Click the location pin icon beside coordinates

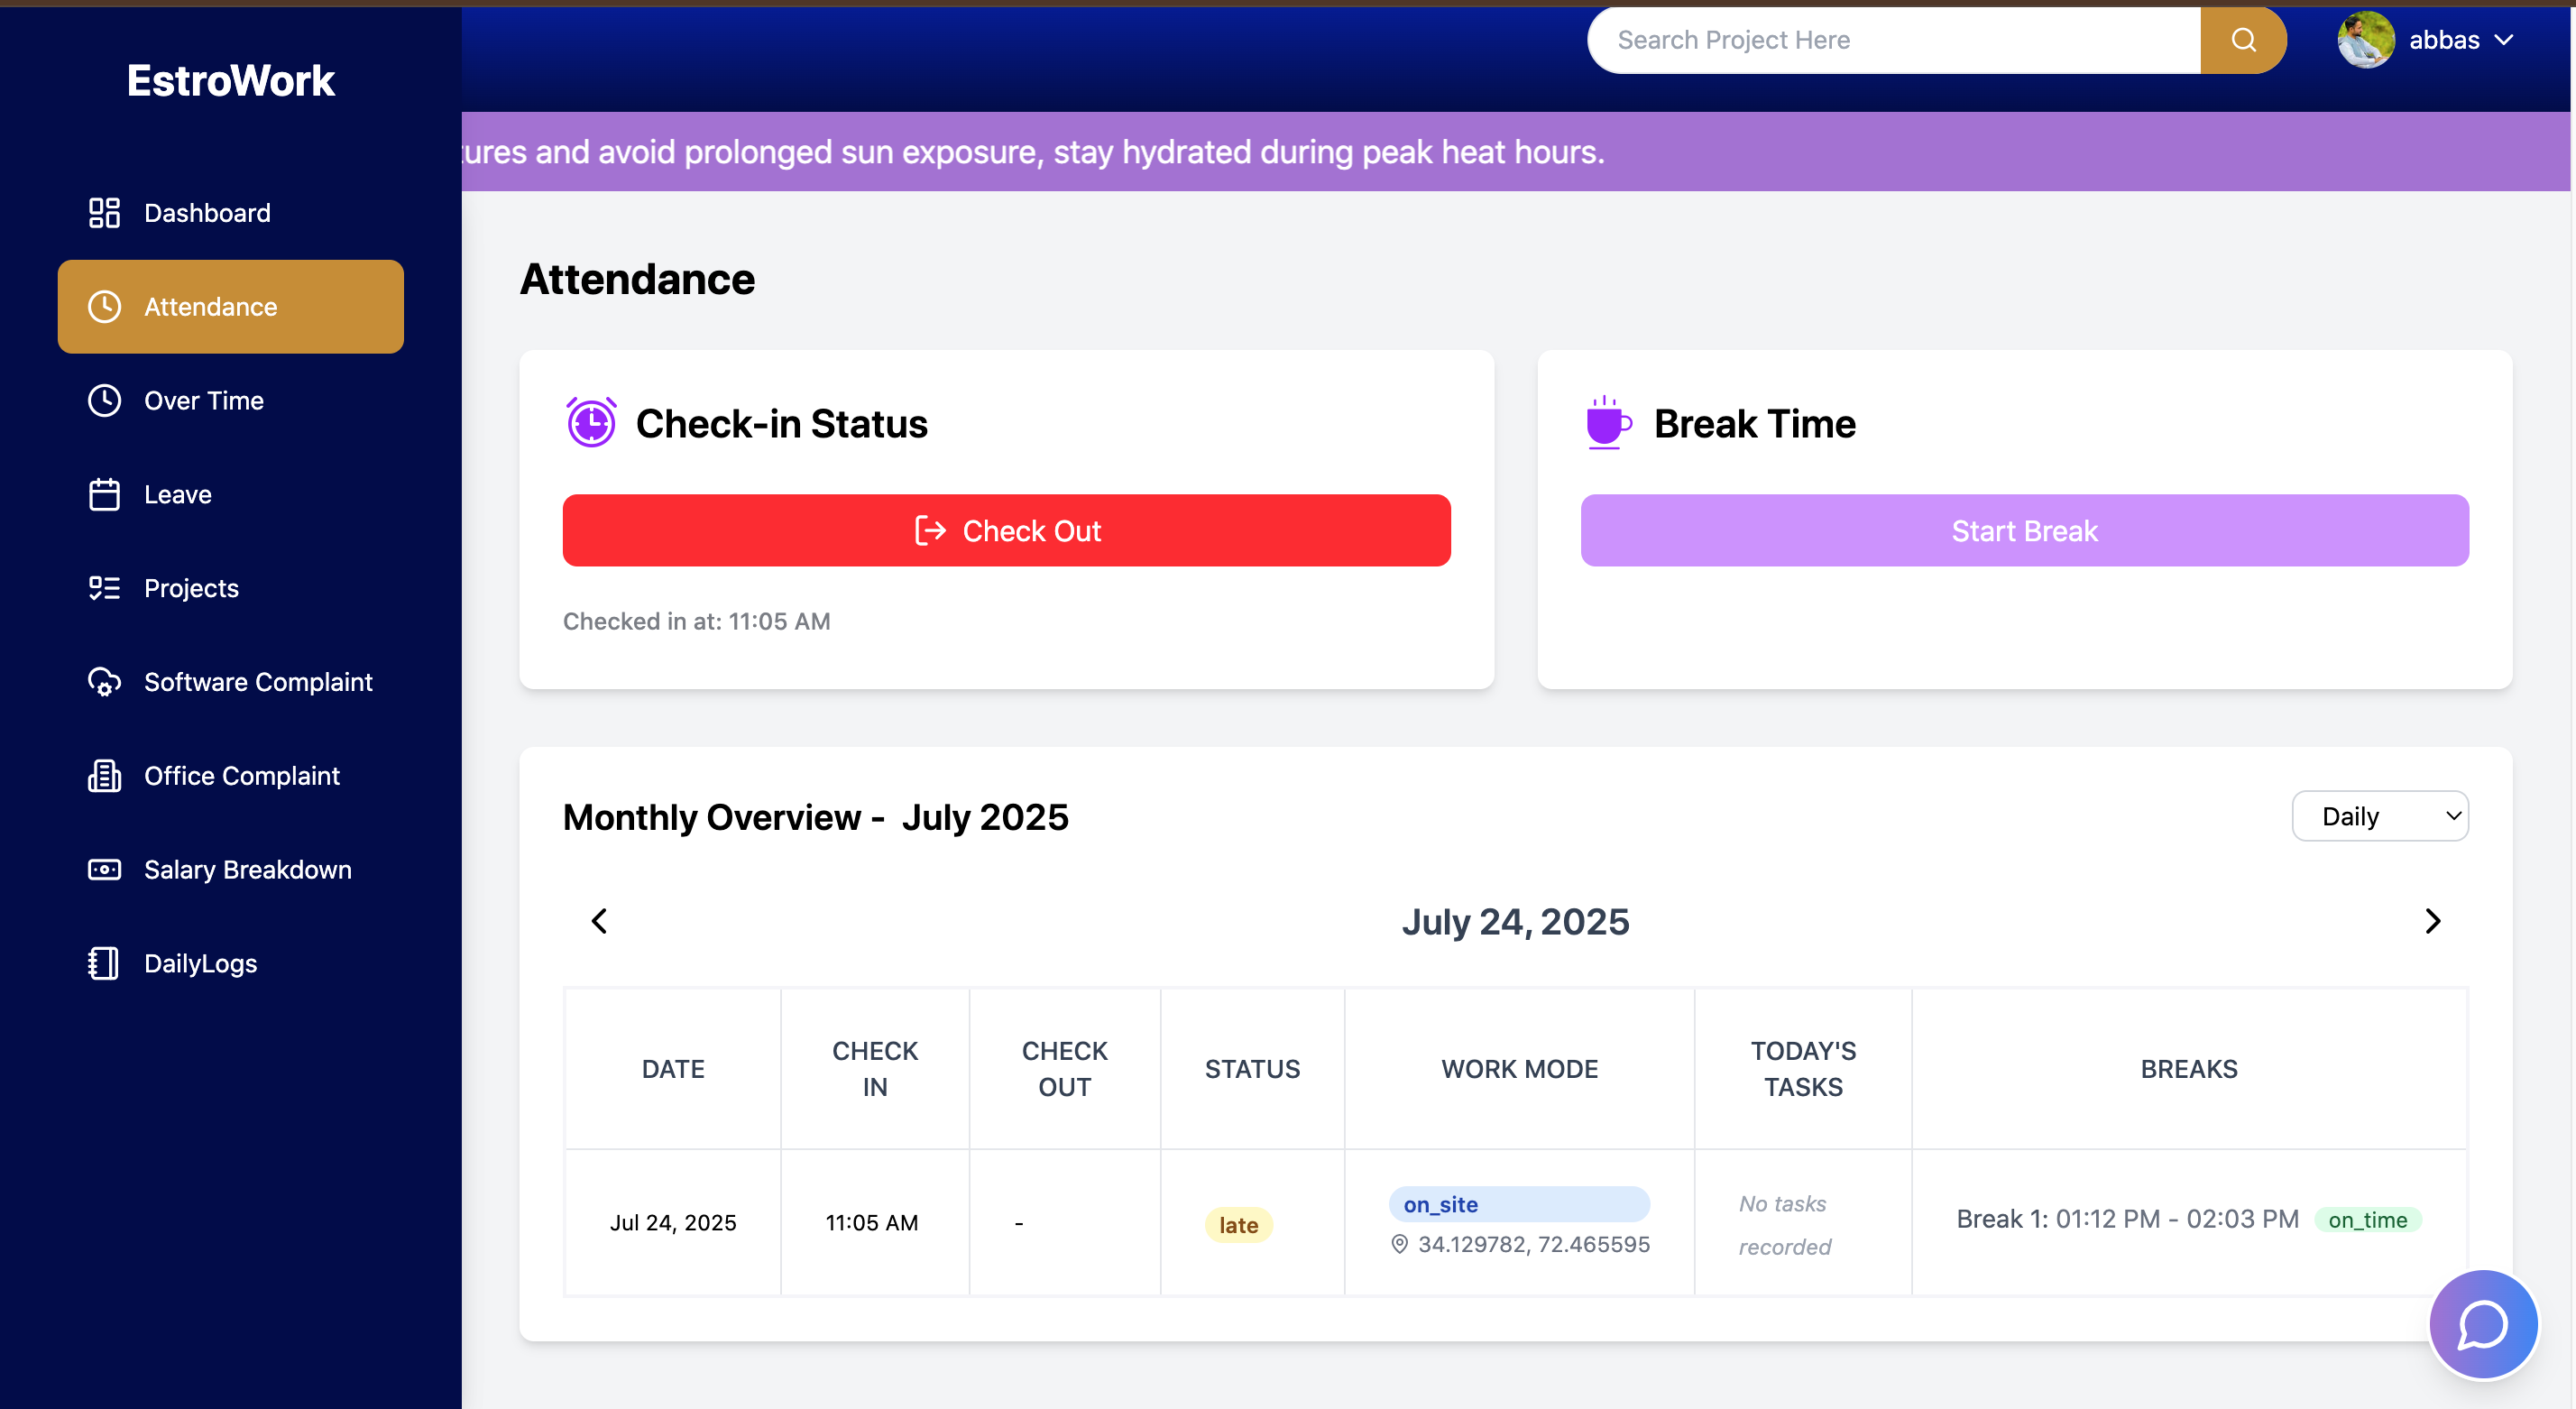click(x=1400, y=1244)
